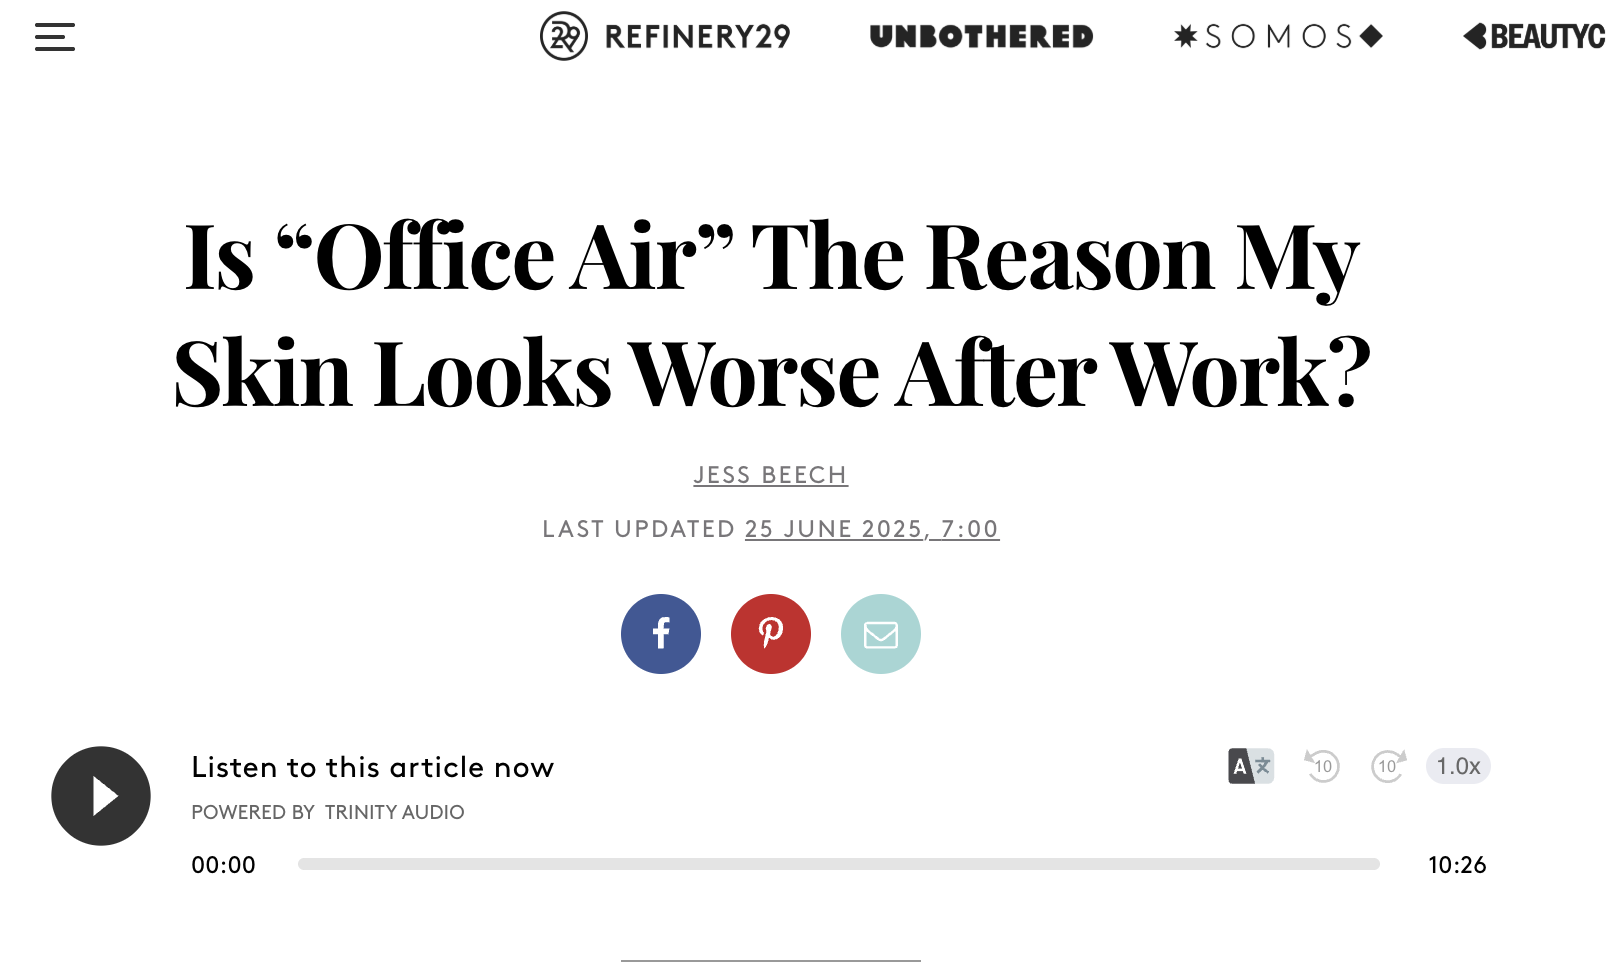Share article via Facebook icon

tap(661, 634)
